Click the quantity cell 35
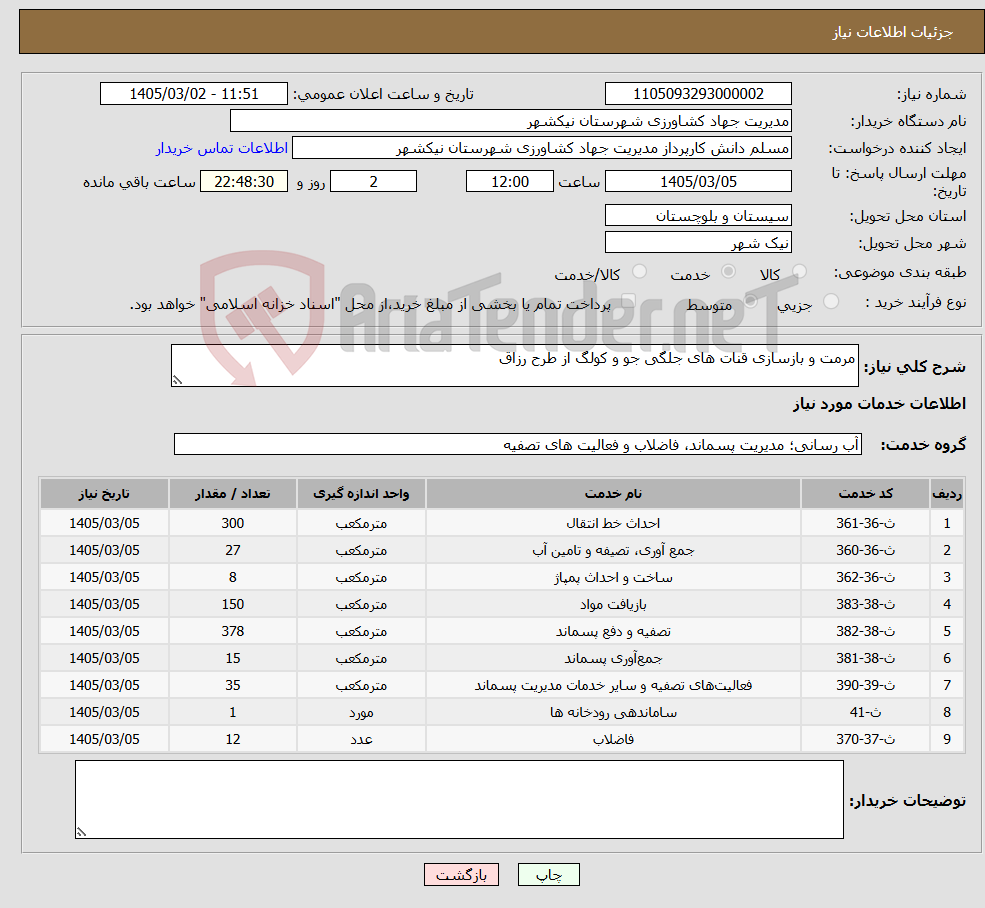985x908 pixels. tap(232, 686)
